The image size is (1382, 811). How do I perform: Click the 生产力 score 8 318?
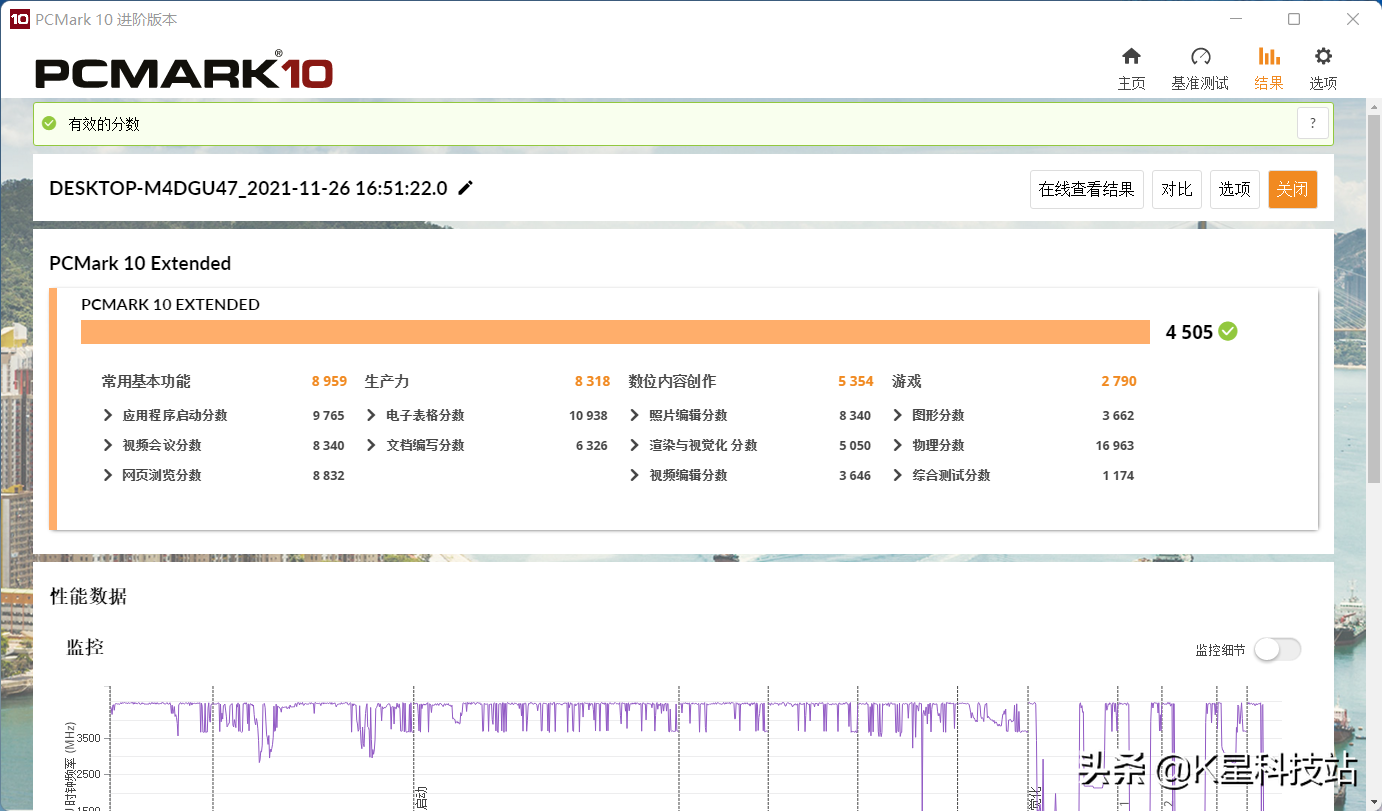tap(592, 381)
